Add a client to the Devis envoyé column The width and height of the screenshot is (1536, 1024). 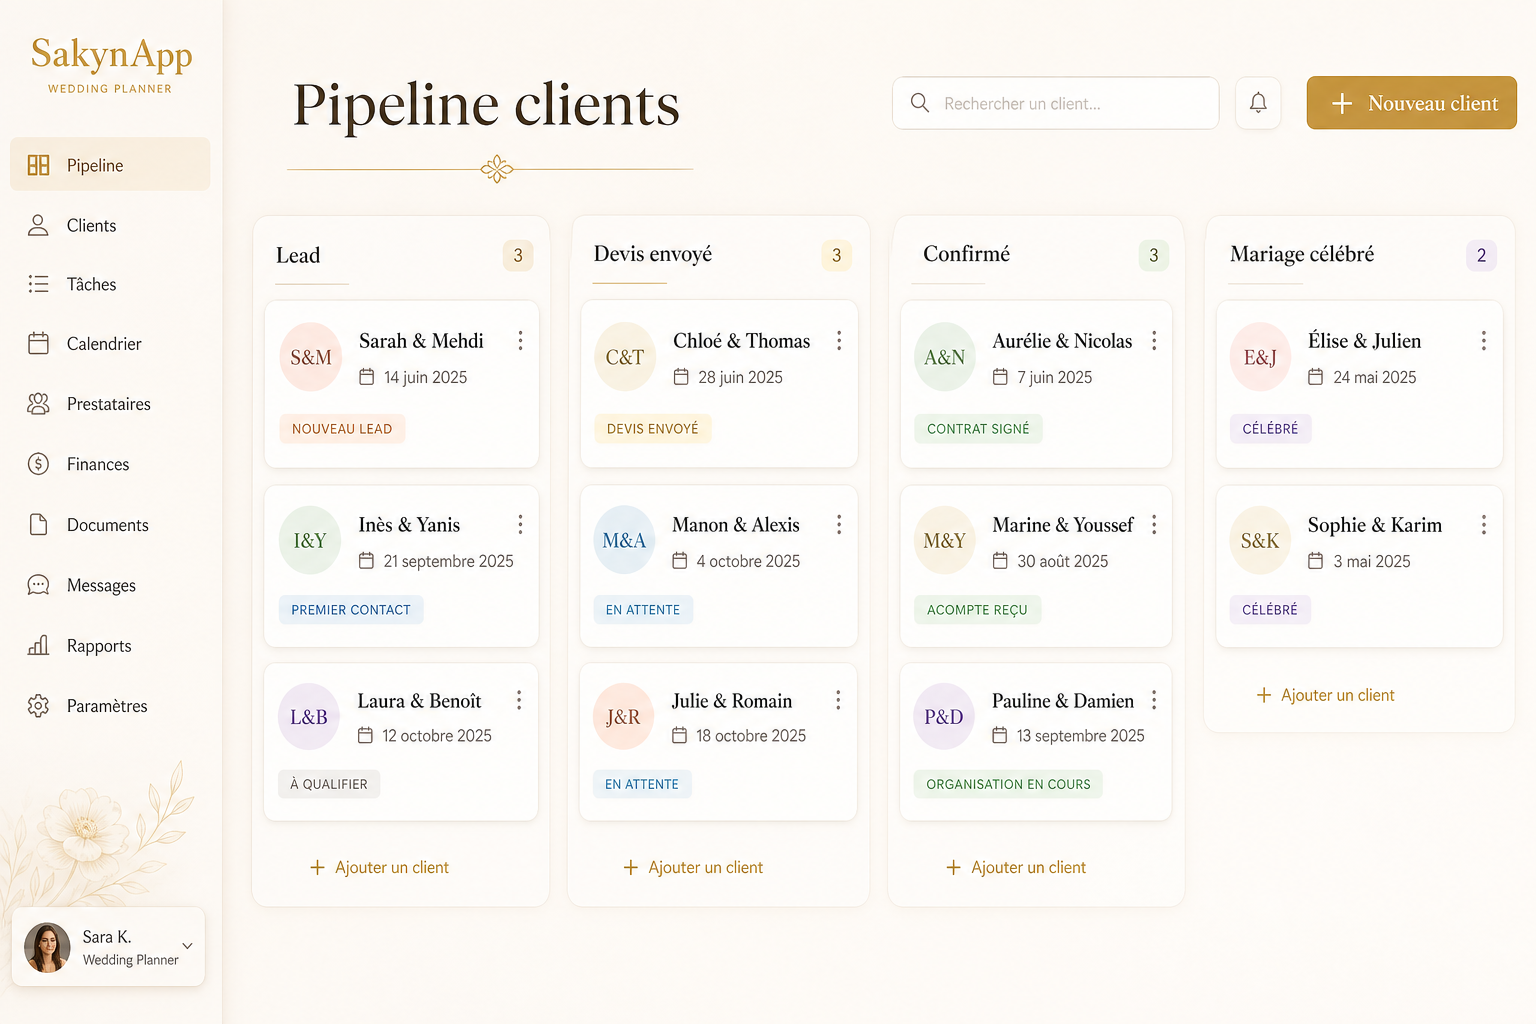click(x=693, y=867)
